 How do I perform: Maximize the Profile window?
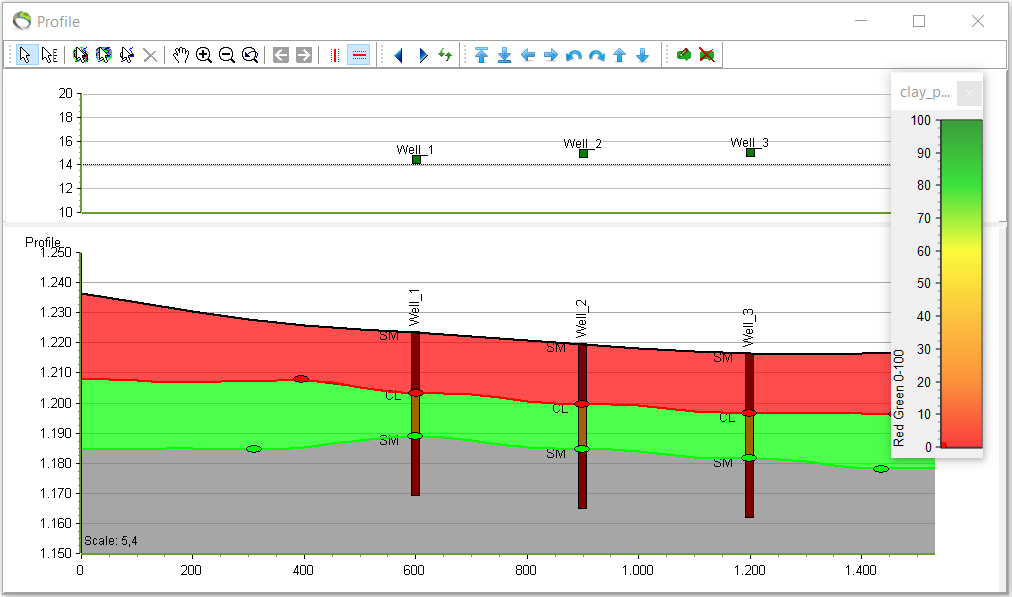[919, 21]
